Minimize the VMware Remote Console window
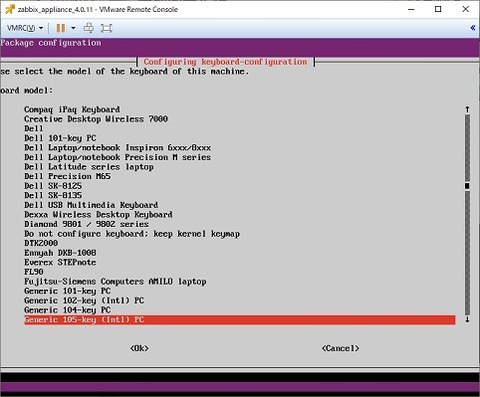Viewport: 480px width, 397px height. [x=411, y=9]
